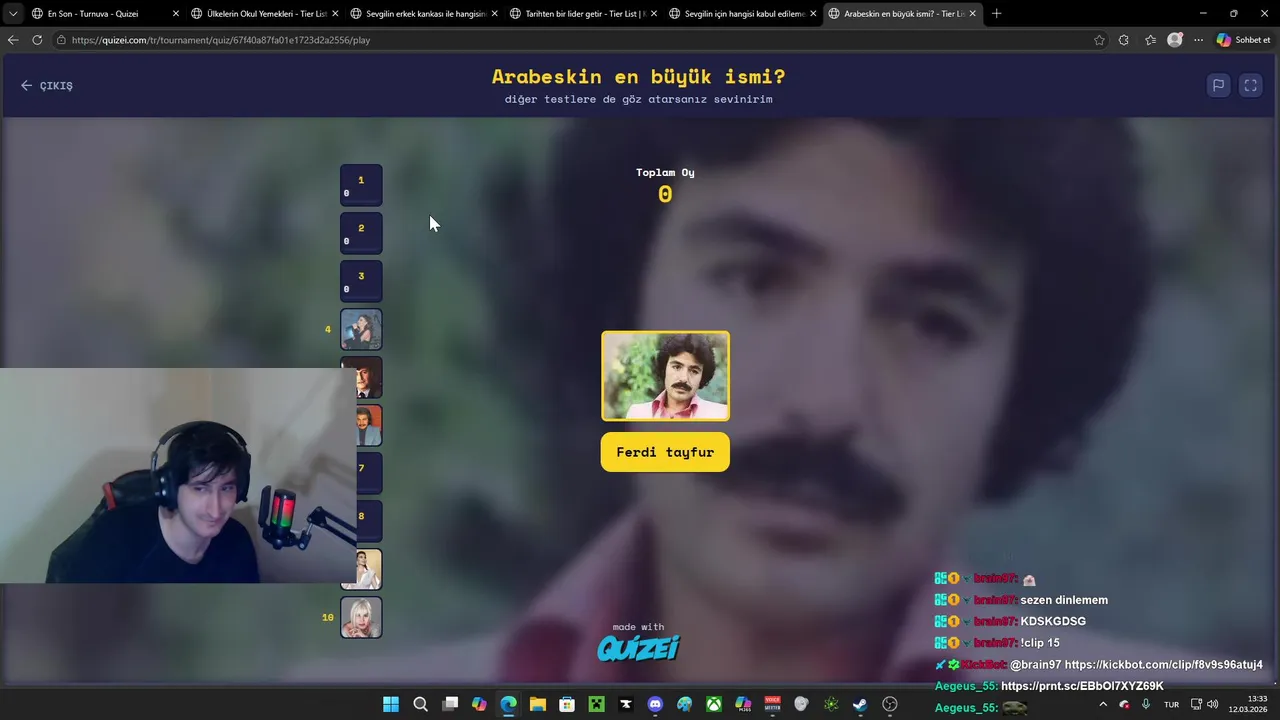
Task: Open volume control in tray
Action: point(1212,704)
